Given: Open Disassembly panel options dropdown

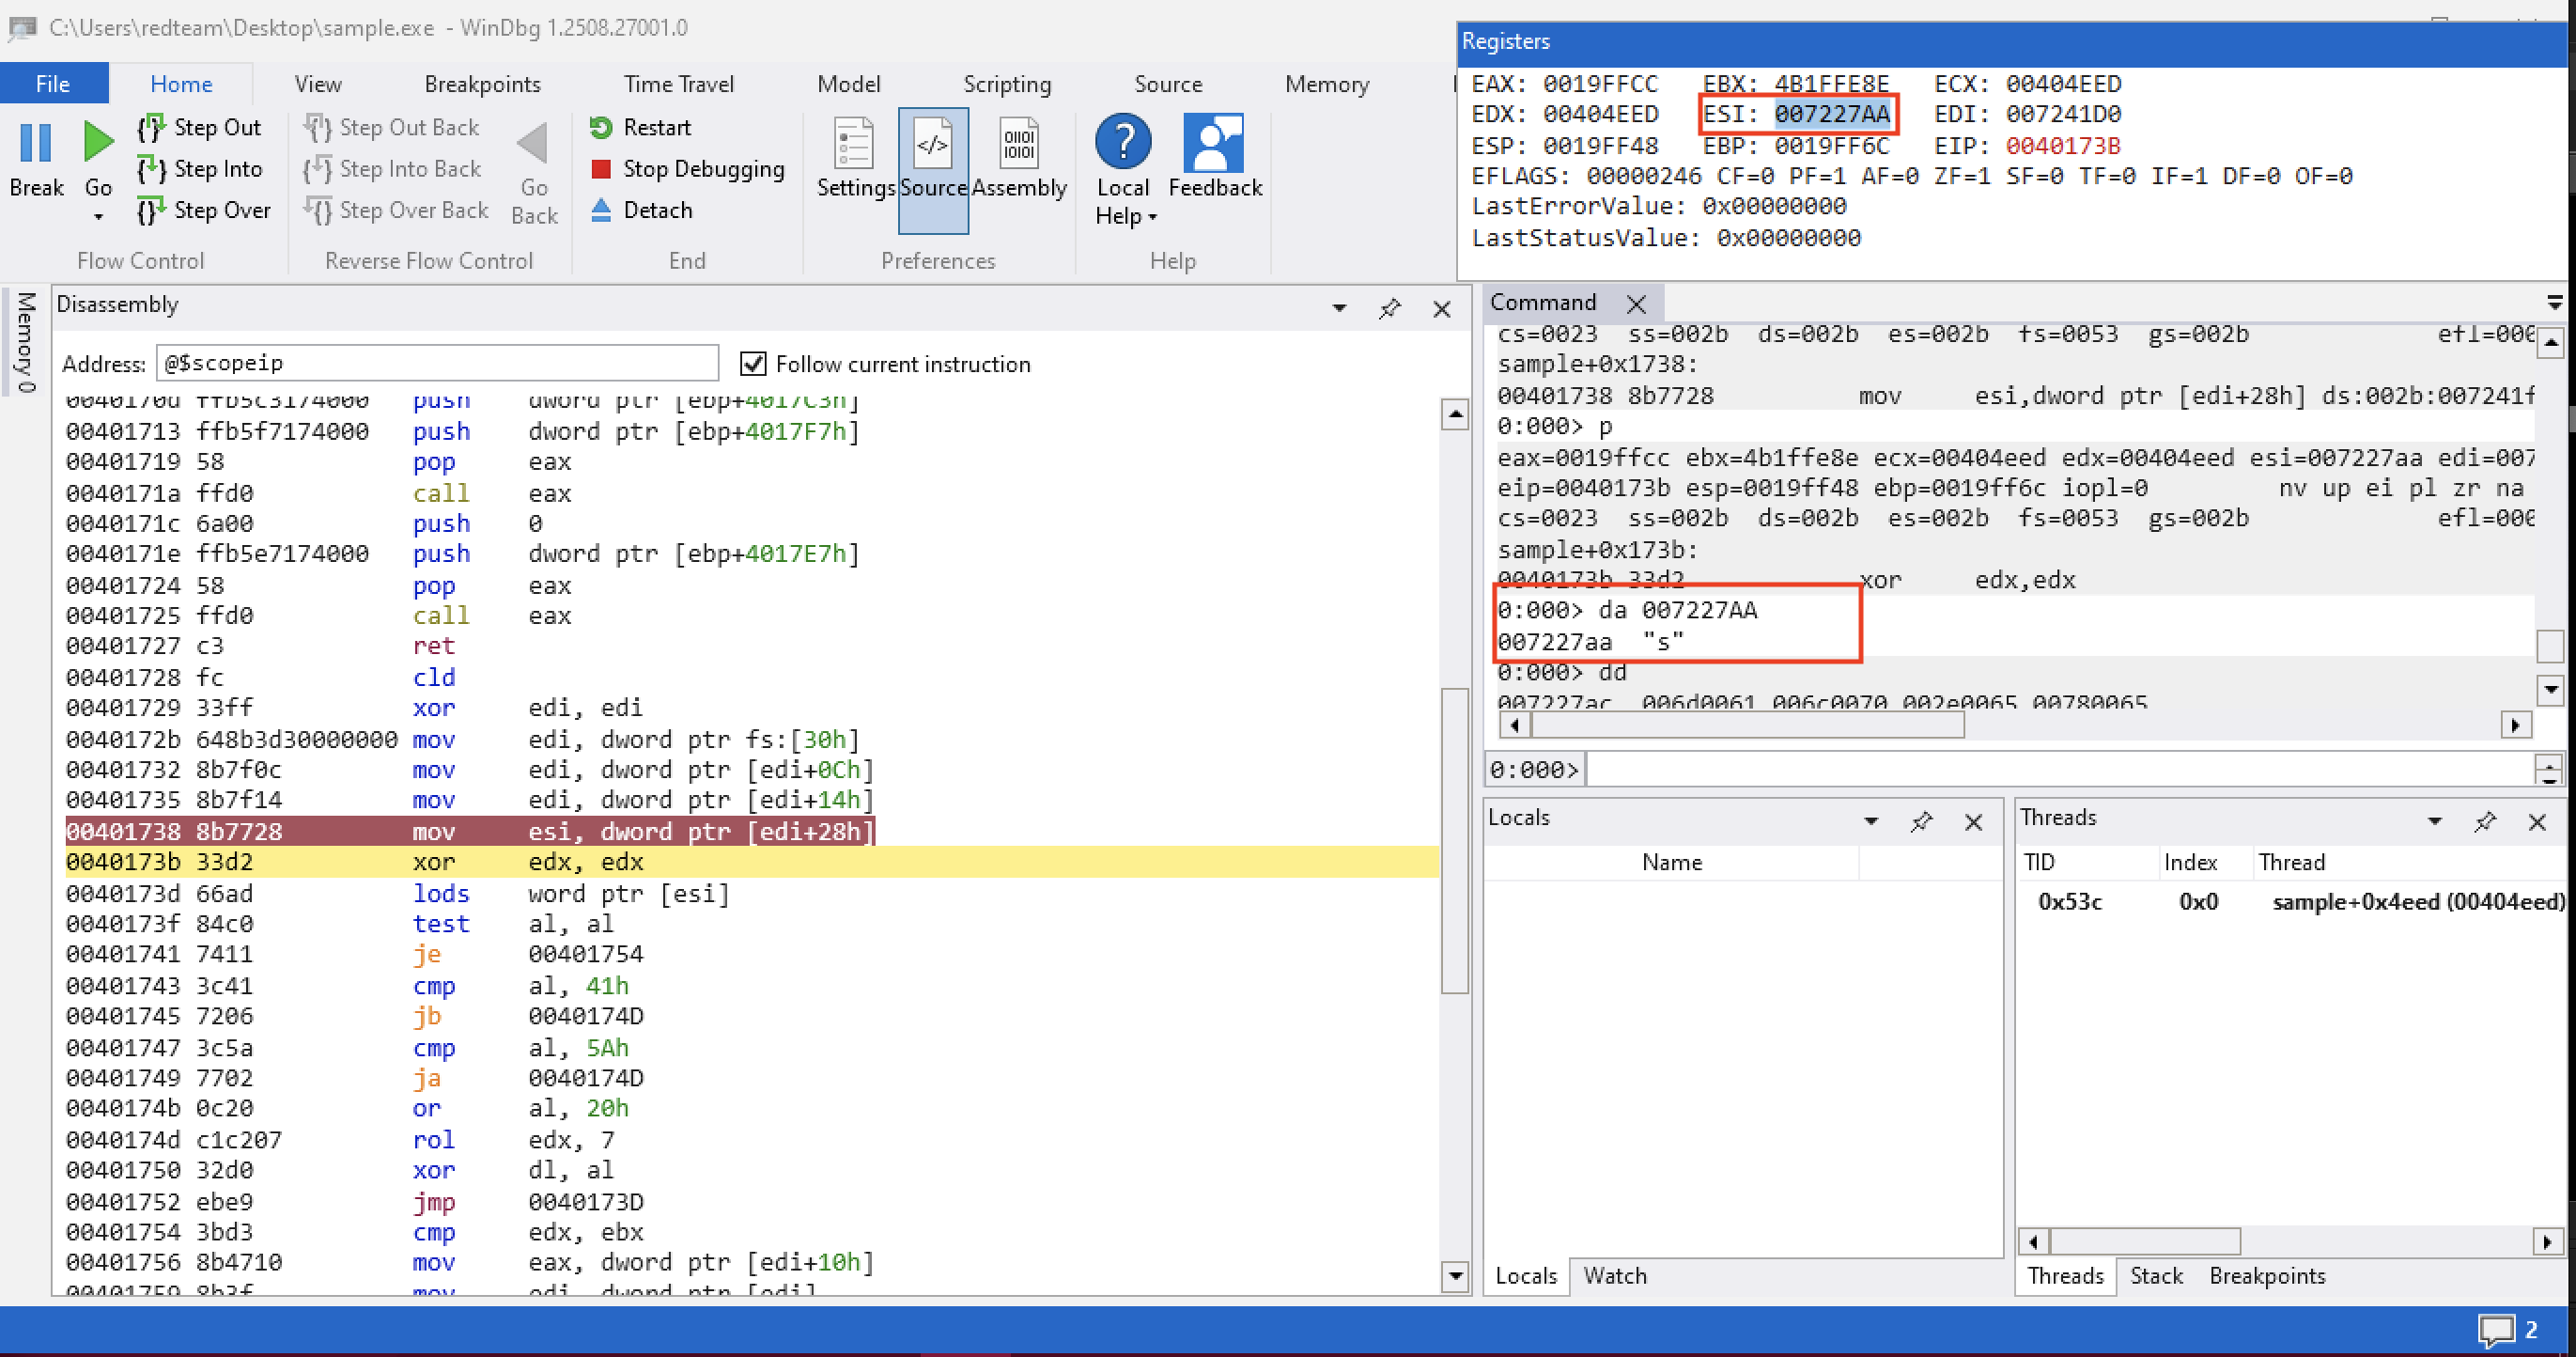Looking at the screenshot, I should click(x=1339, y=308).
